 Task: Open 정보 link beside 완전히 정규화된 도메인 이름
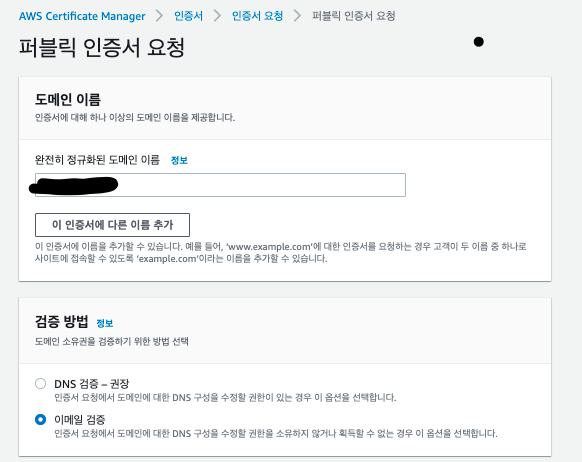179,160
